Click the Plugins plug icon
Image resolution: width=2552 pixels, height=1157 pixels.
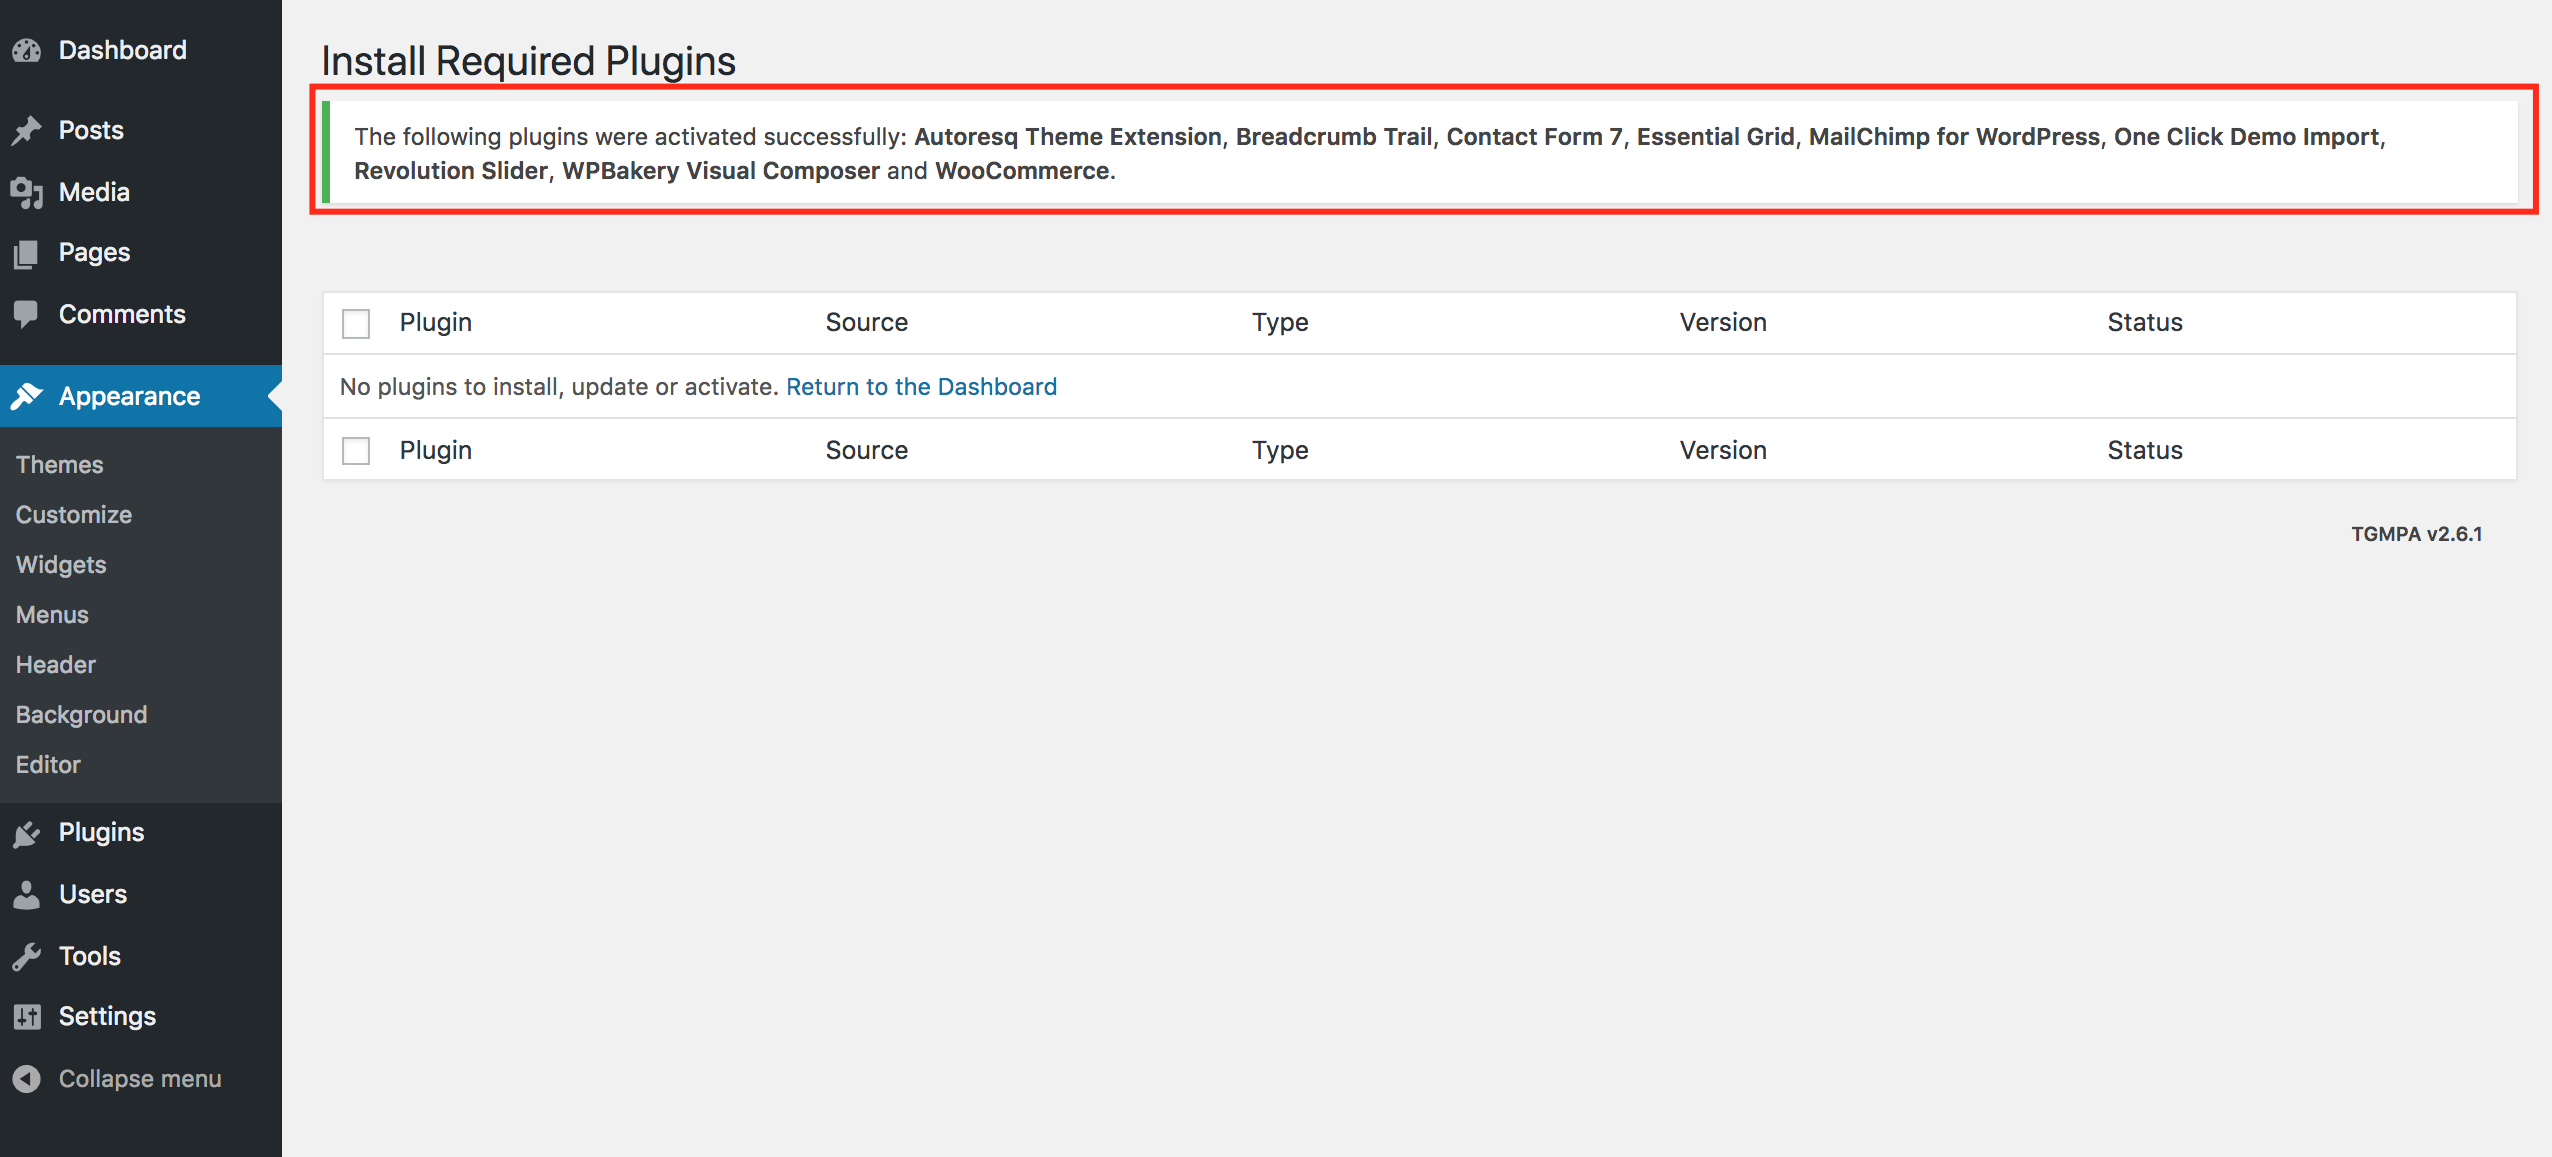click(x=27, y=833)
